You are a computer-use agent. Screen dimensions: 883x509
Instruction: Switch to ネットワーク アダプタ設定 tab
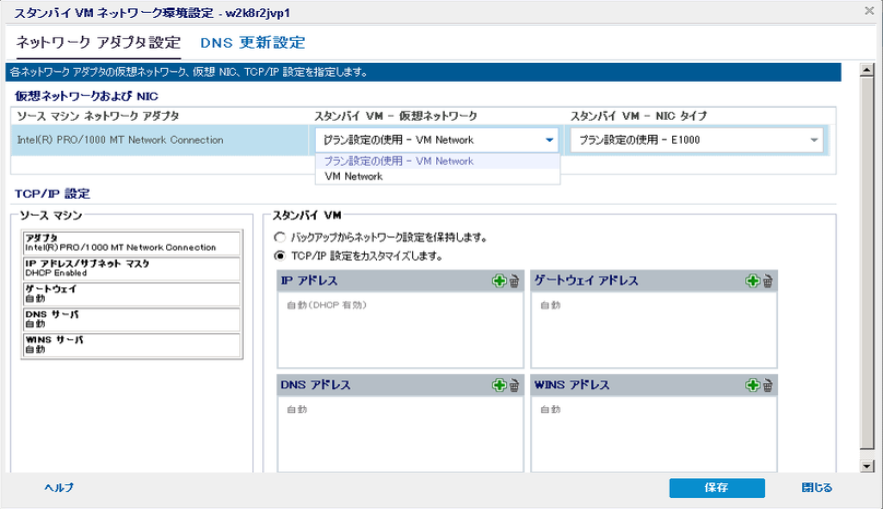click(x=99, y=43)
